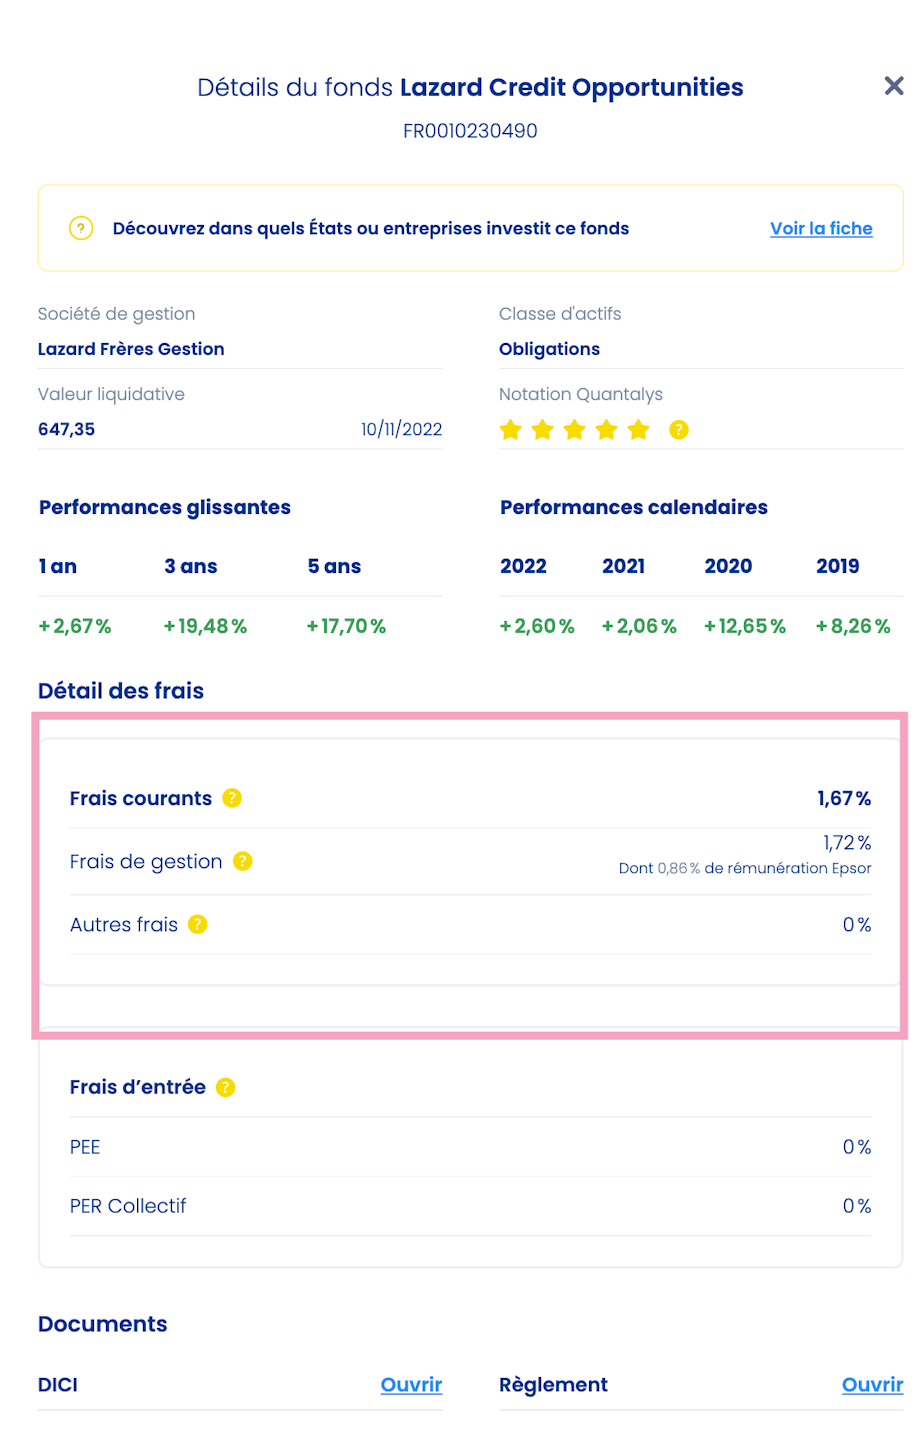This screenshot has height=1440, width=922.
Task: Click the Notation Quantalys help icon
Action: [x=678, y=429]
